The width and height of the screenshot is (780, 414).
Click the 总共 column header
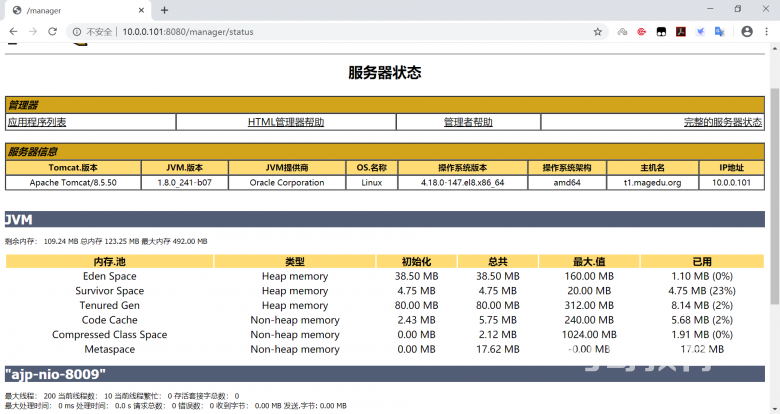coord(497,261)
